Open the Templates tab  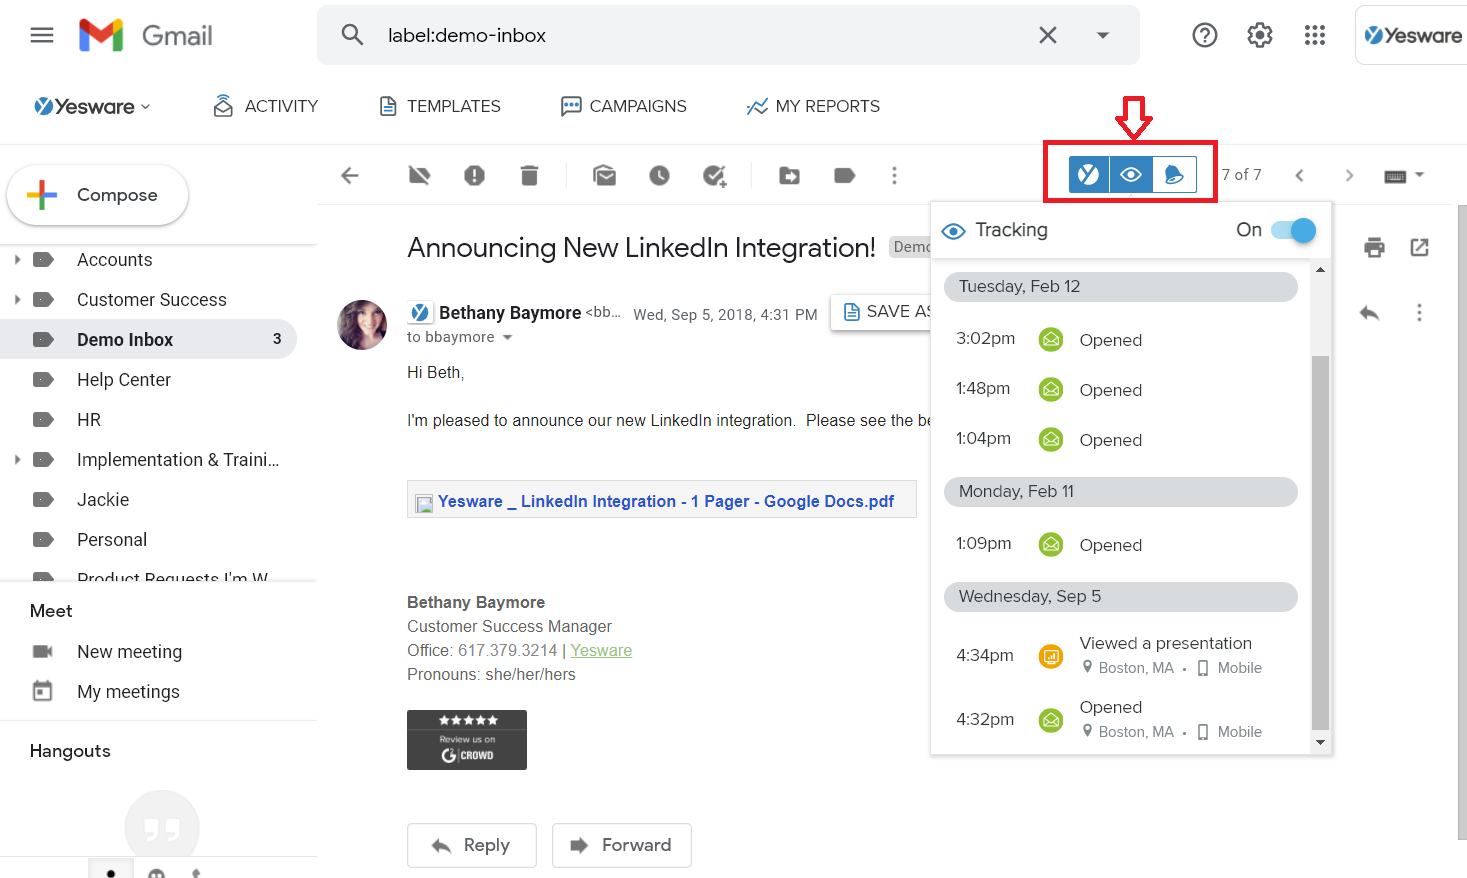(x=440, y=106)
